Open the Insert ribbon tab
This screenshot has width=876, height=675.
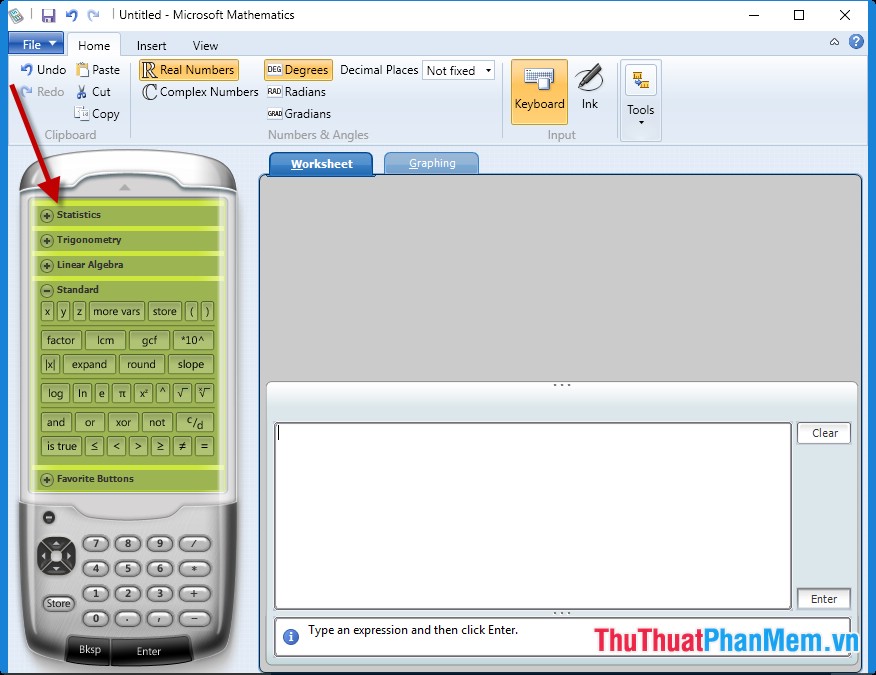(x=151, y=45)
